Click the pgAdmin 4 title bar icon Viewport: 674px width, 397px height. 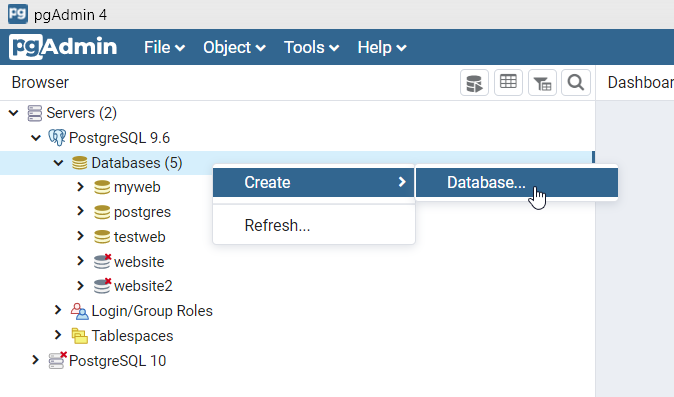pos(18,14)
